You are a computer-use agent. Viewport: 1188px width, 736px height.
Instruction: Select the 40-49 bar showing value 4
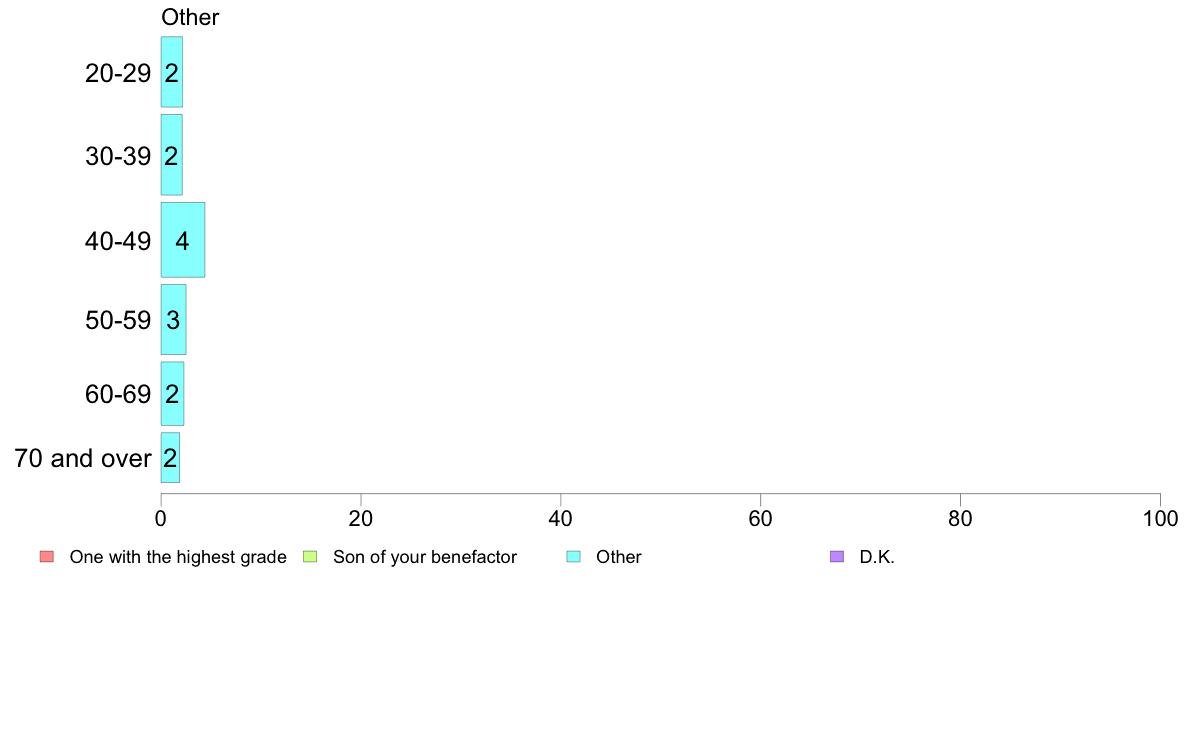coord(183,240)
